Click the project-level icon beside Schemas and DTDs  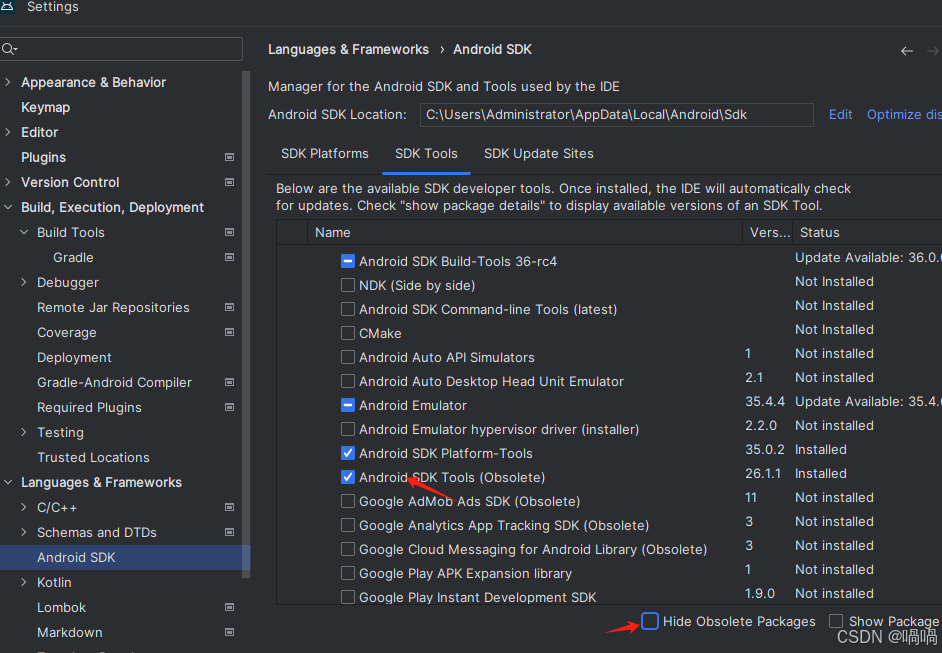(x=229, y=532)
